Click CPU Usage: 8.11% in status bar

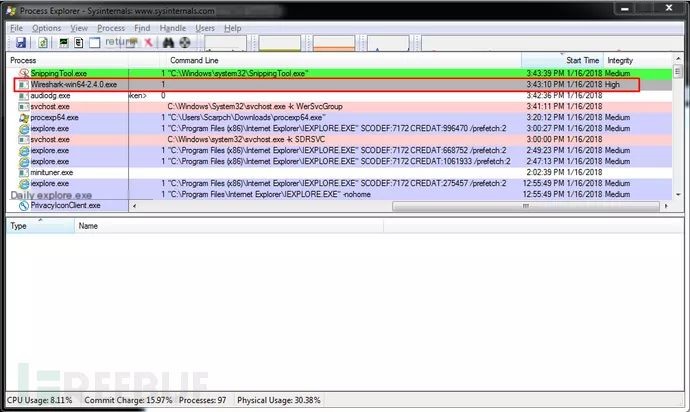(40, 401)
